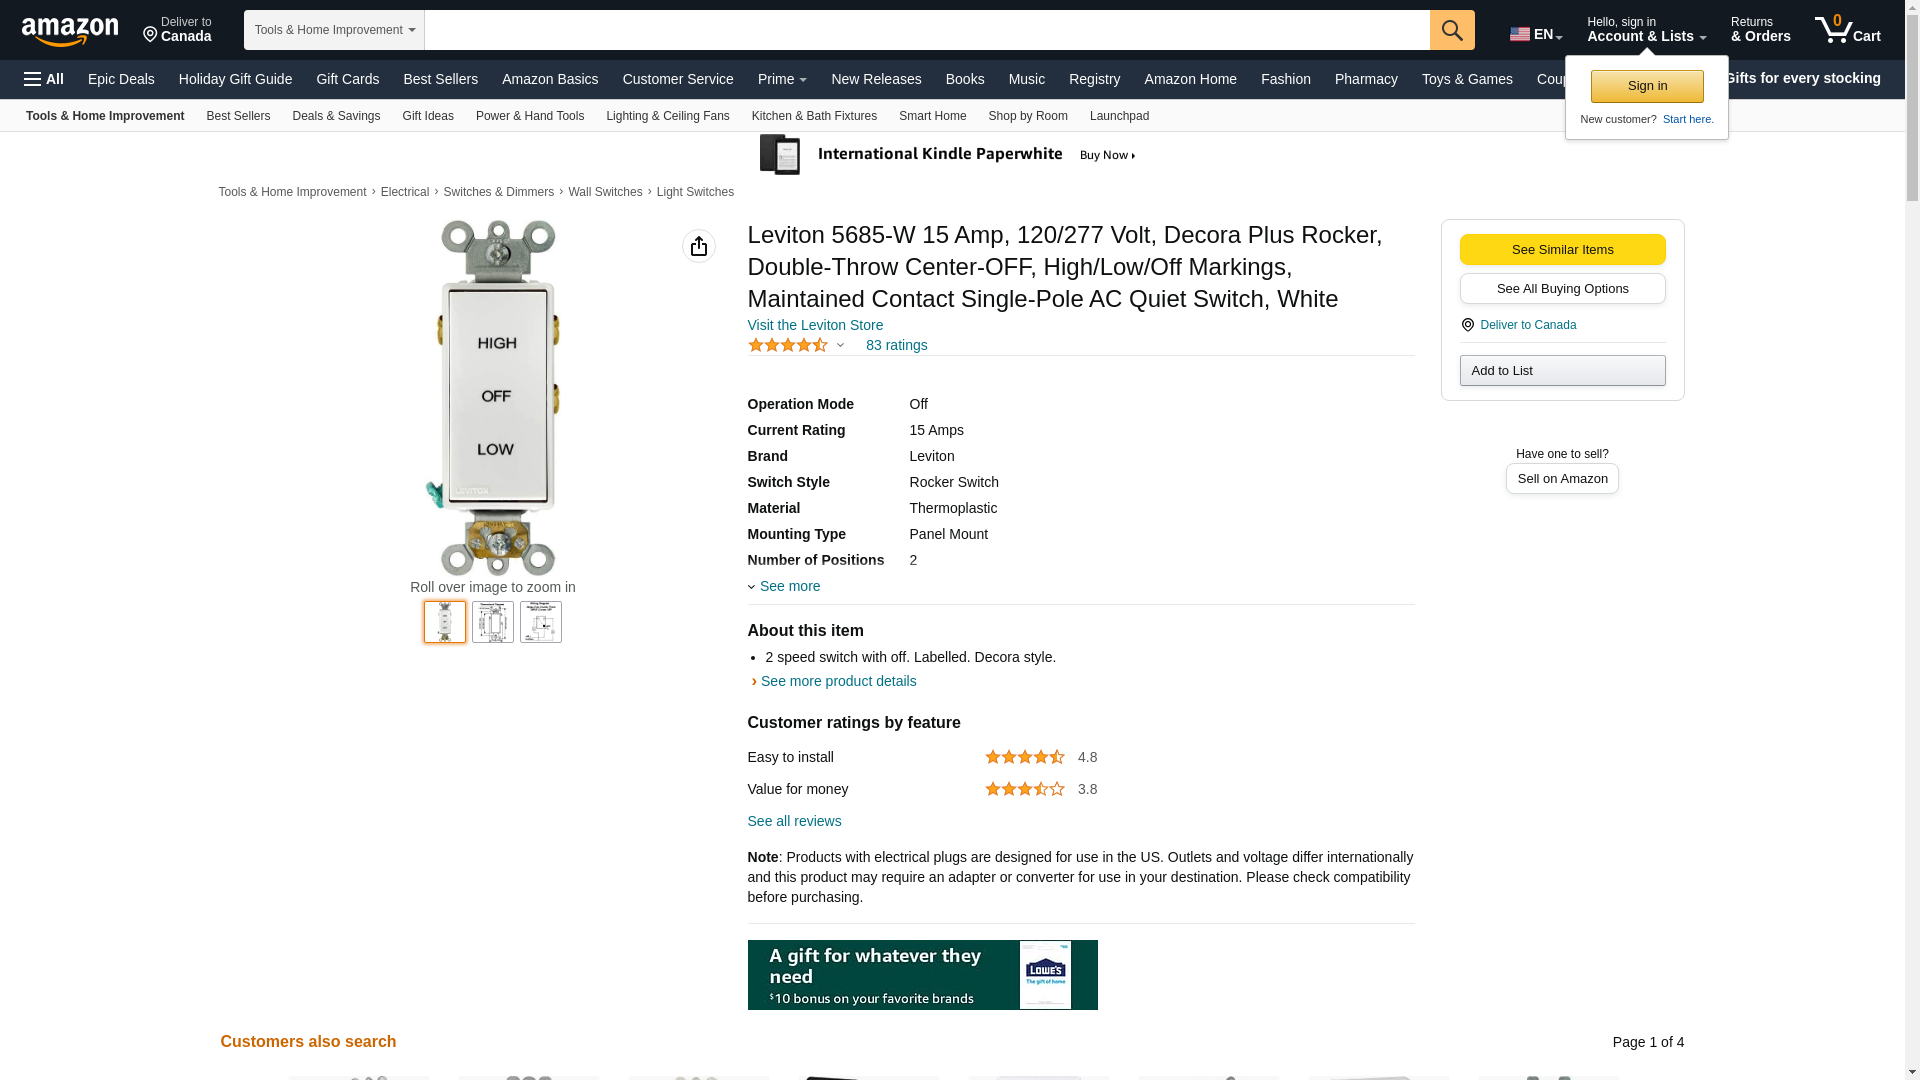Click the search magnifier button
The image size is (1920, 1080).
click(x=1452, y=30)
